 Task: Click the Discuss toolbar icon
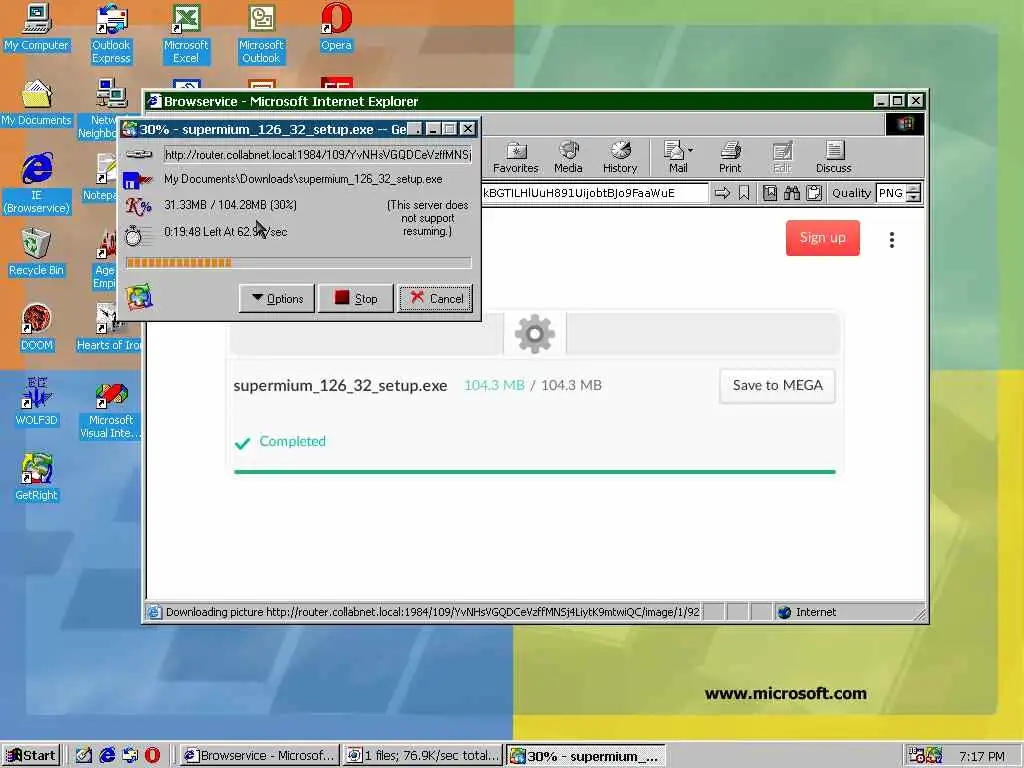[833, 157]
